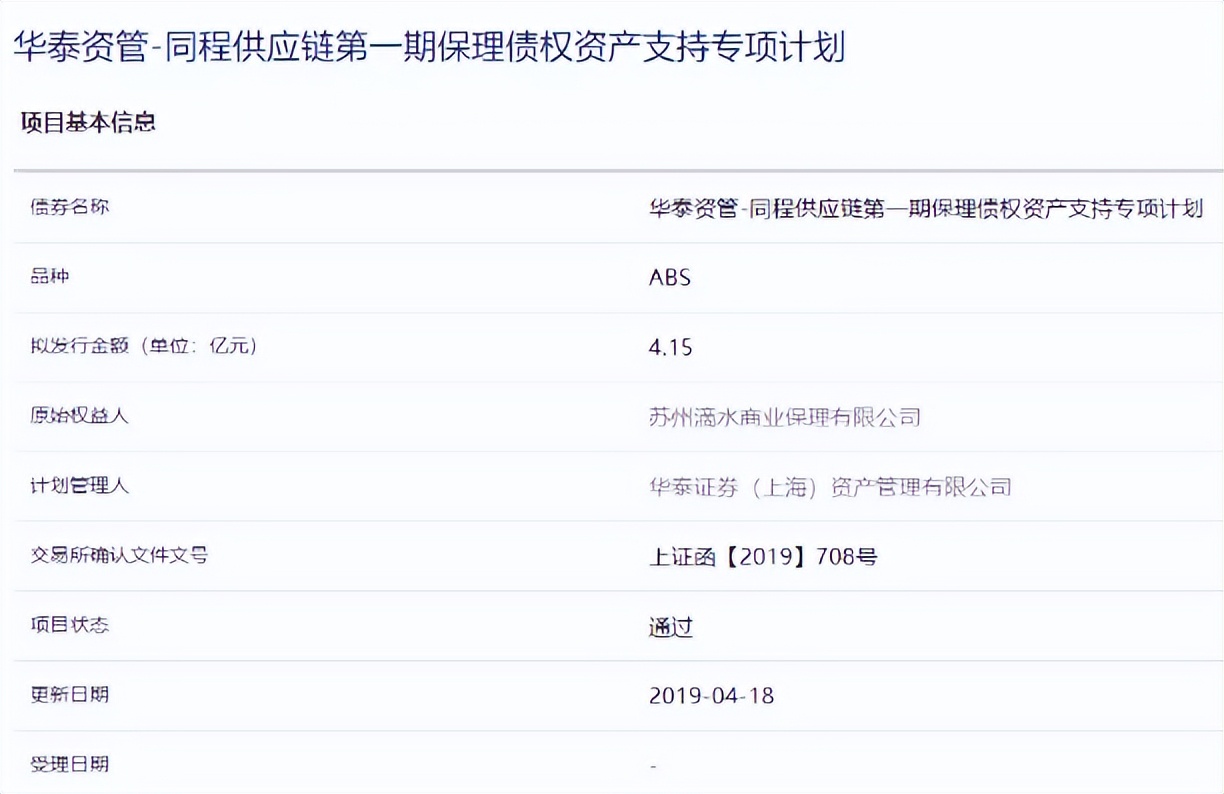Click the 更新日期 label

[x=69, y=694]
